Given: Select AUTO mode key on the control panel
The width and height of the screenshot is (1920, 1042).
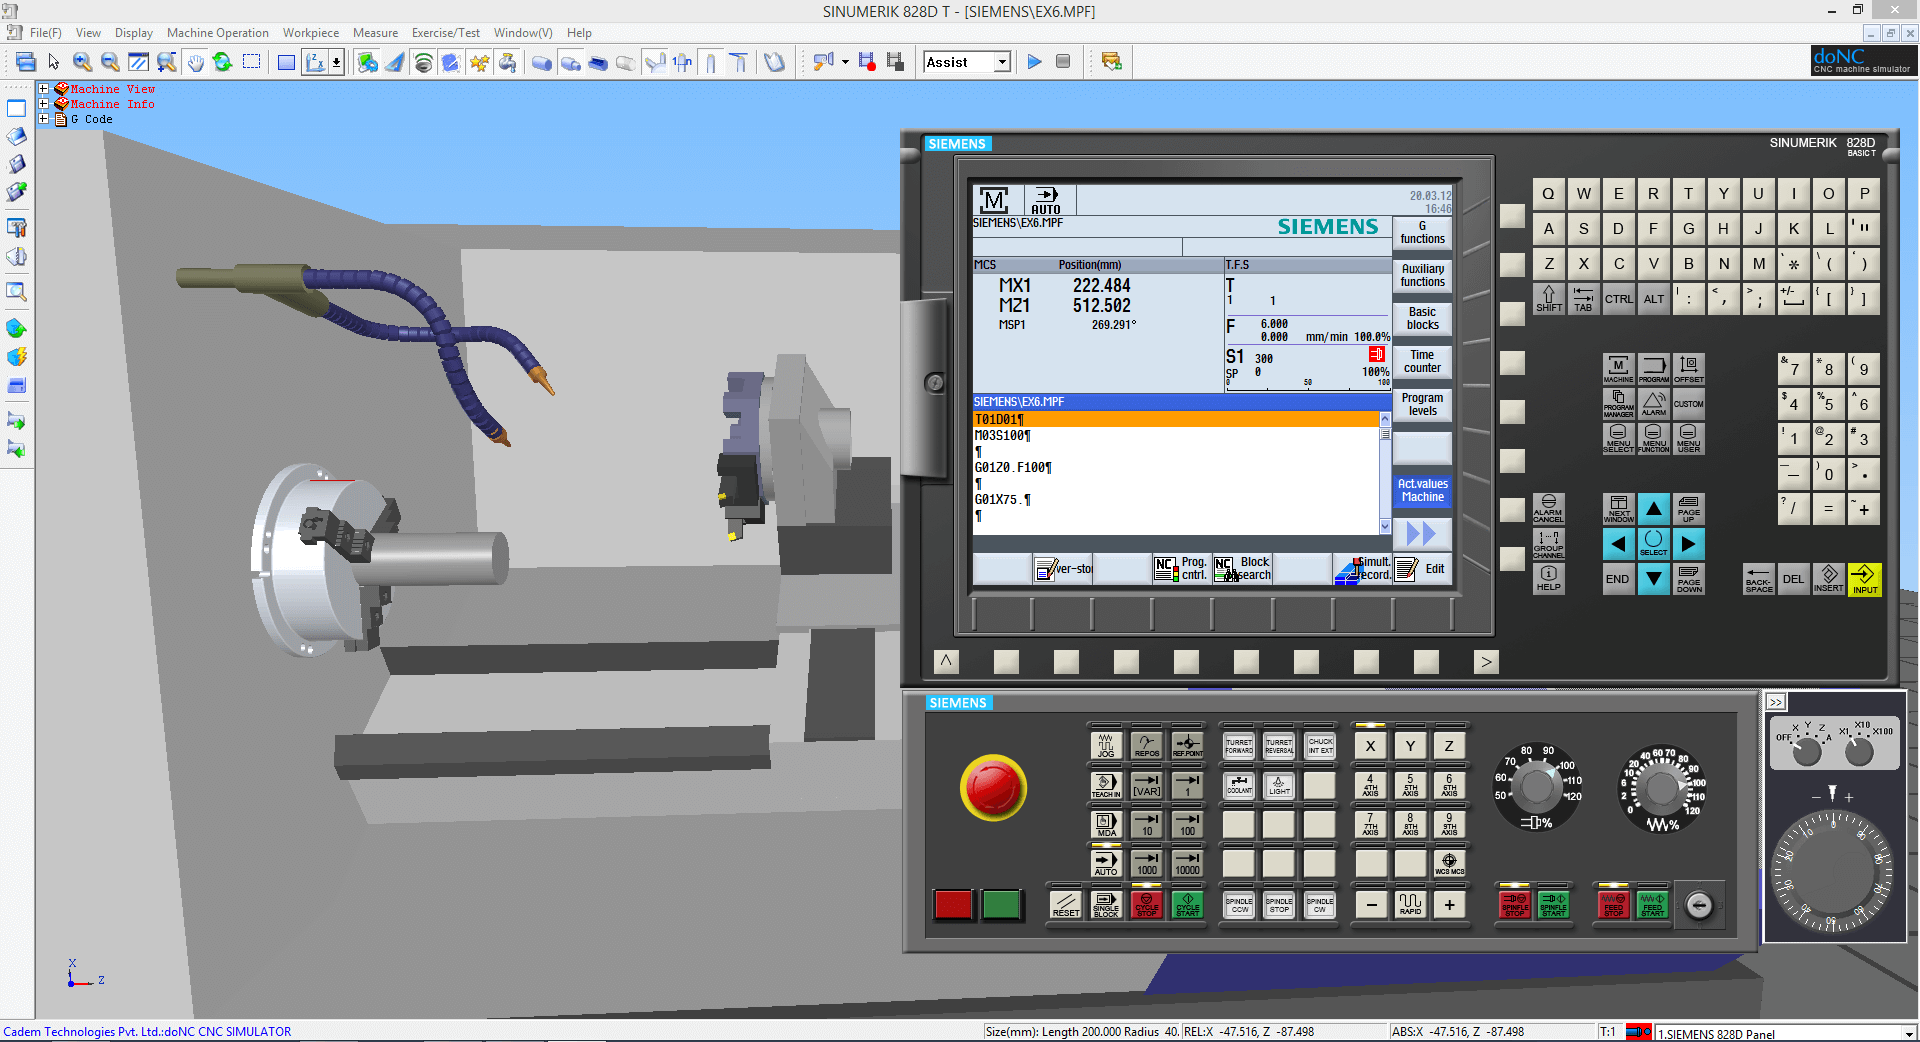Looking at the screenshot, I should click(x=1106, y=863).
